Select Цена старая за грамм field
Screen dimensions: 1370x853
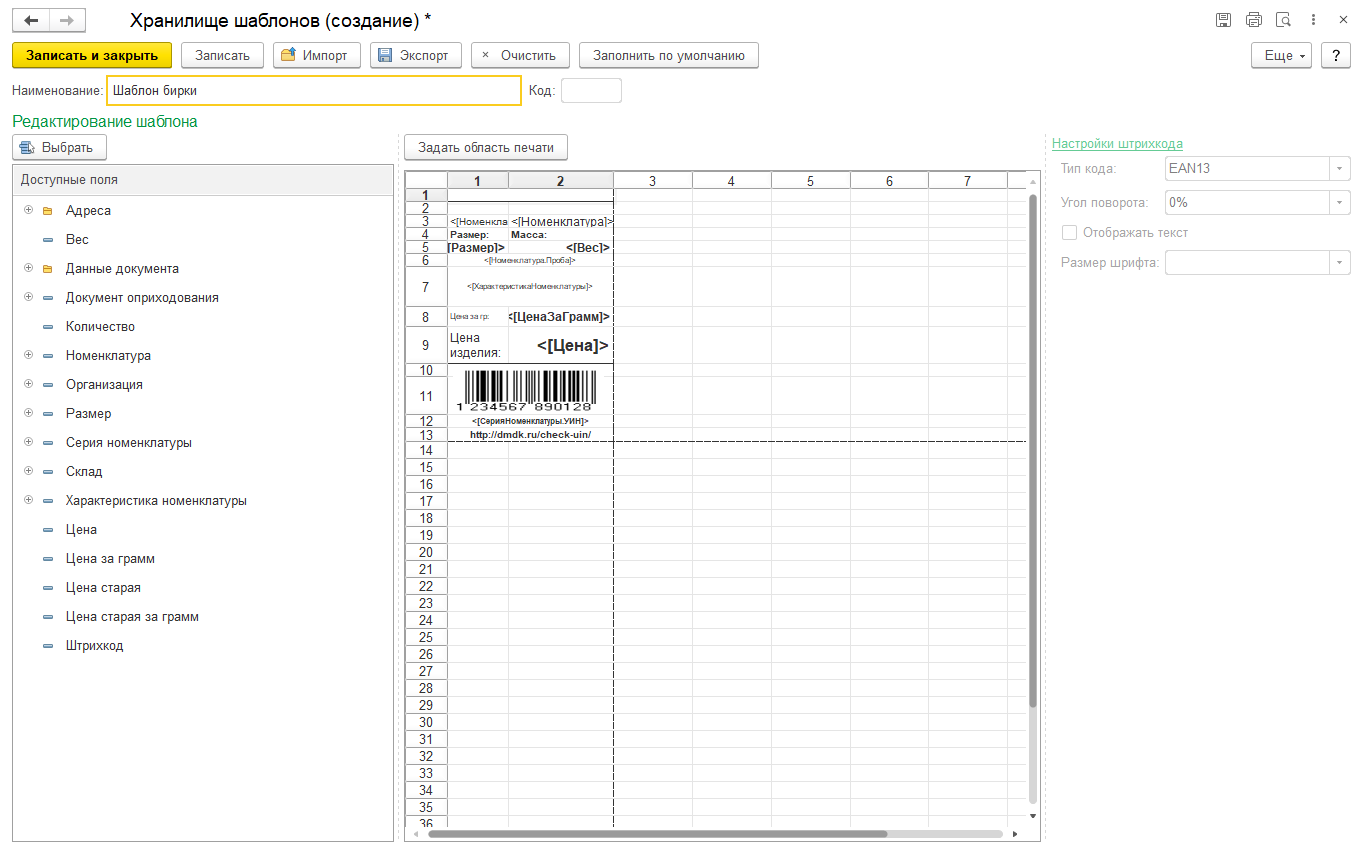coord(132,617)
